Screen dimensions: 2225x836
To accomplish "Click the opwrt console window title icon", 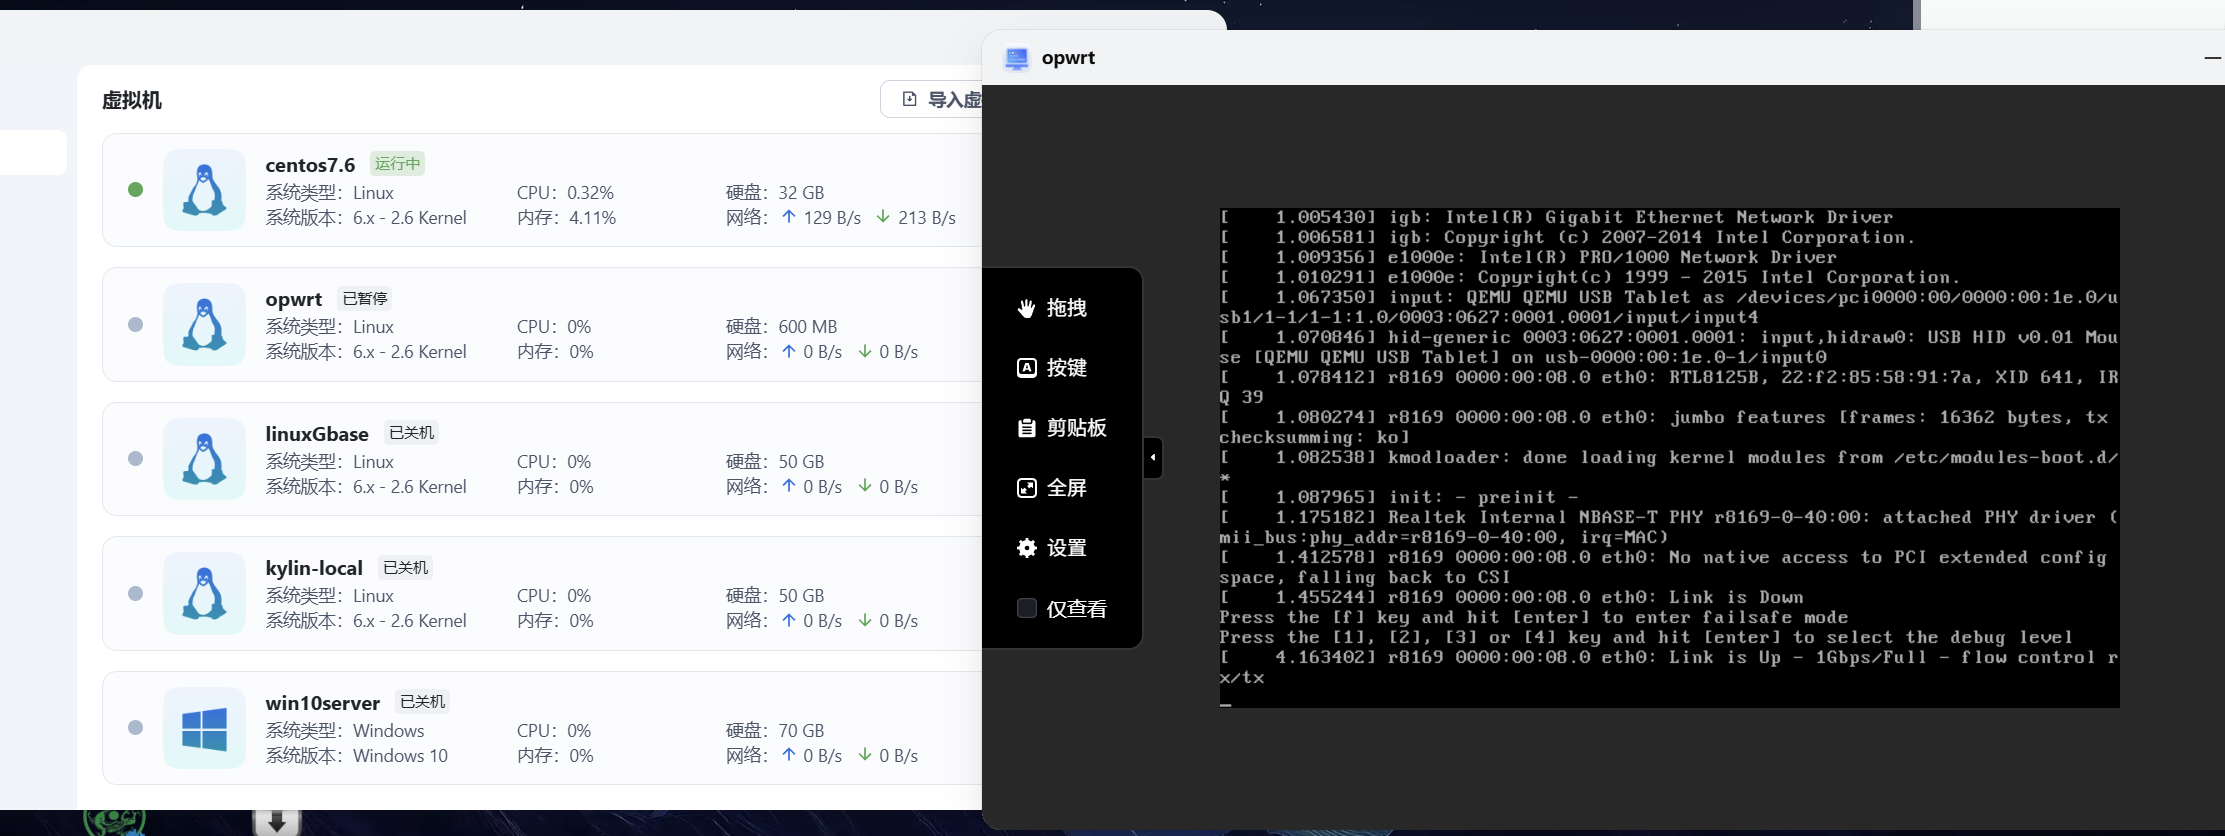I will click(x=1017, y=58).
